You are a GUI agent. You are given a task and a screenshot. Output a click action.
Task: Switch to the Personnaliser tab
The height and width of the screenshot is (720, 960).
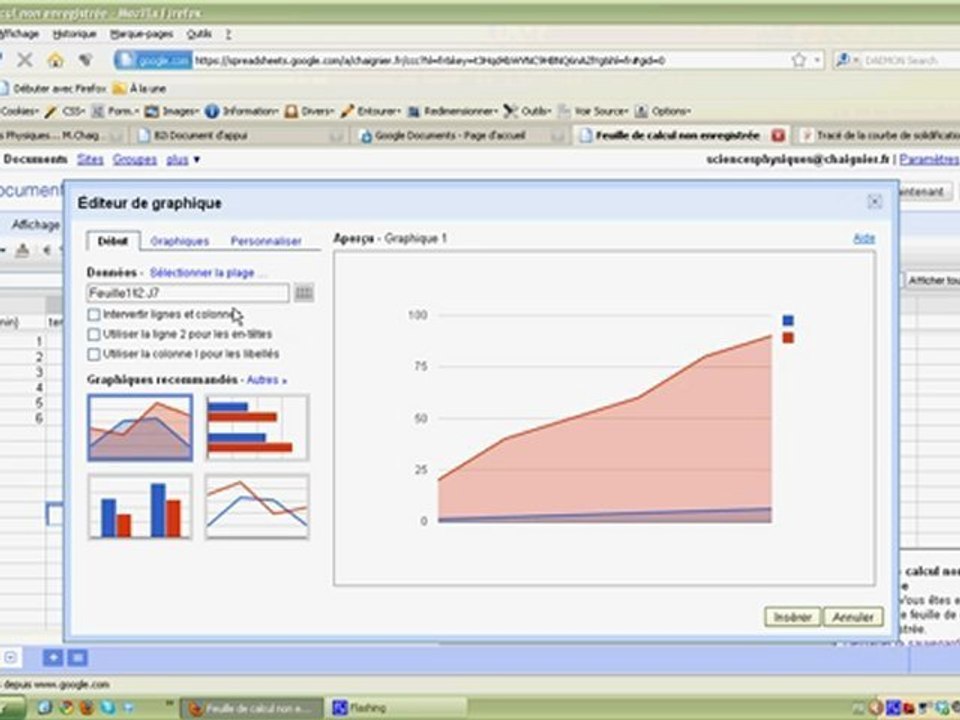(266, 241)
